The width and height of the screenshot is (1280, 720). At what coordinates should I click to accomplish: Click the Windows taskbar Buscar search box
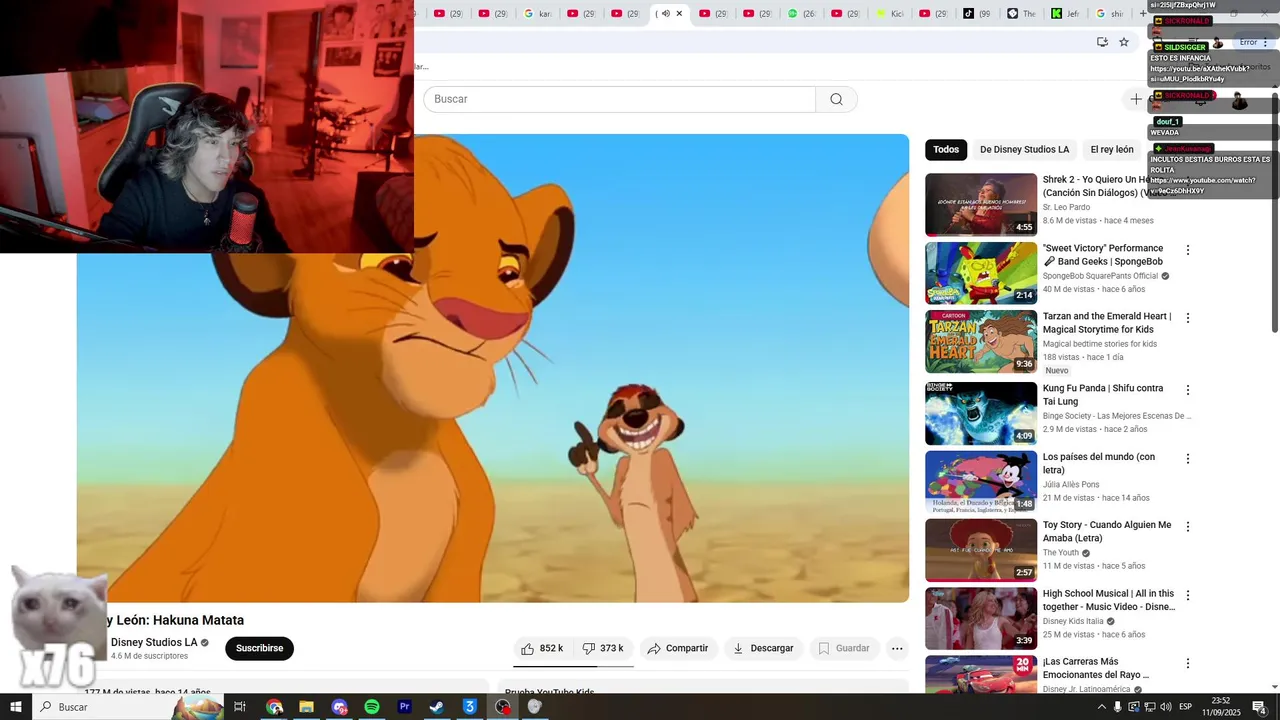(127, 707)
